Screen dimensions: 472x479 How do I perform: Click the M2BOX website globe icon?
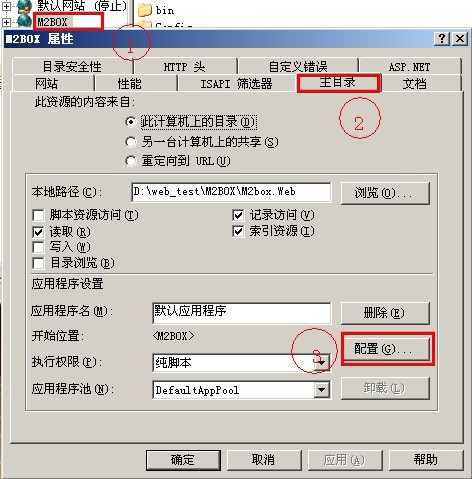[x=24, y=21]
